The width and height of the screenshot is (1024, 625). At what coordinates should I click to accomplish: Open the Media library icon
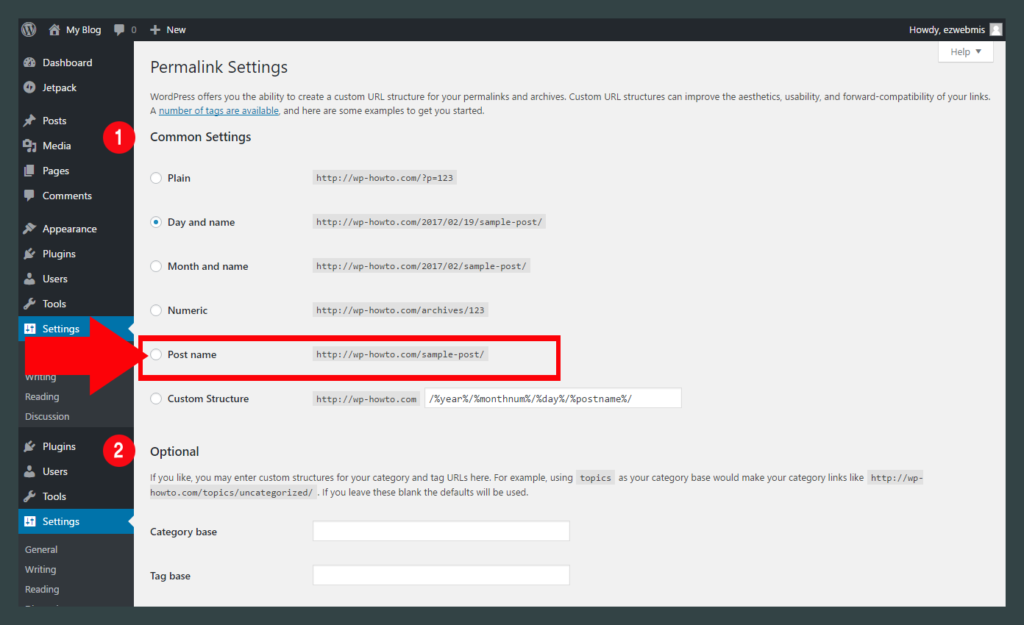coord(29,146)
